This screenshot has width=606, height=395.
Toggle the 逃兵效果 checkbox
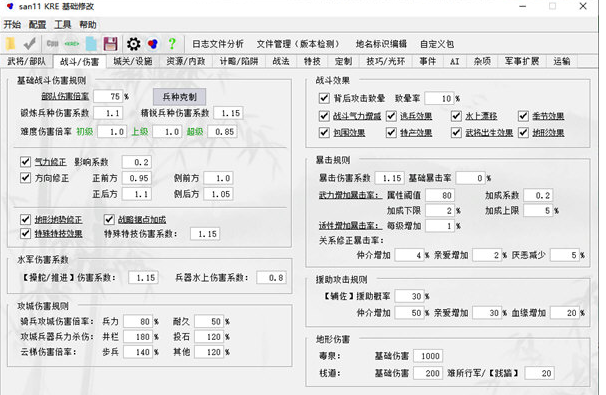click(x=391, y=116)
